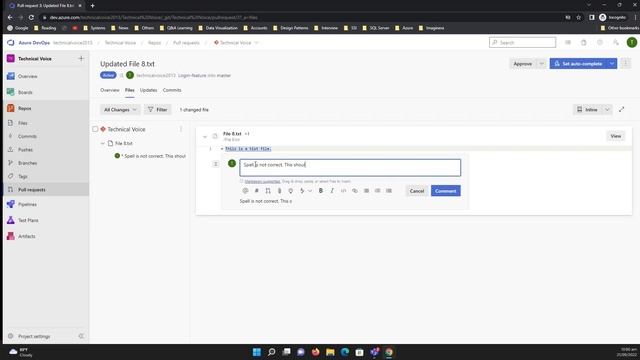Toggle the Markdown supported checkbox
640x360 pixels.
(241, 181)
